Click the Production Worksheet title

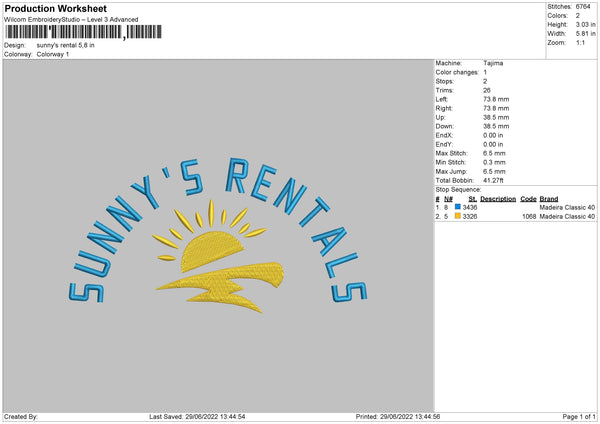tap(56, 8)
